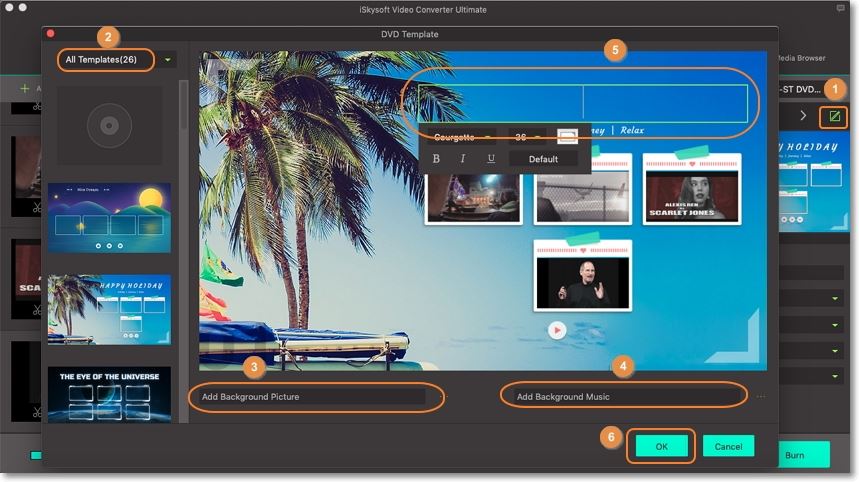Select the Happy Holiday template thumbnail

tap(109, 309)
